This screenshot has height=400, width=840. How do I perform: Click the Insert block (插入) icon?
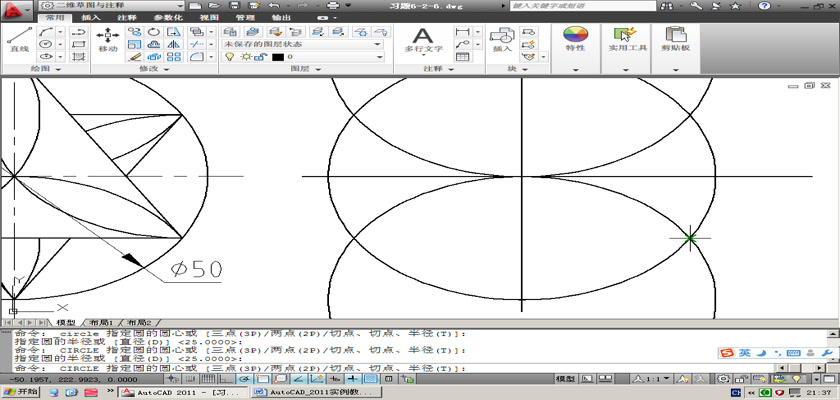click(502, 40)
